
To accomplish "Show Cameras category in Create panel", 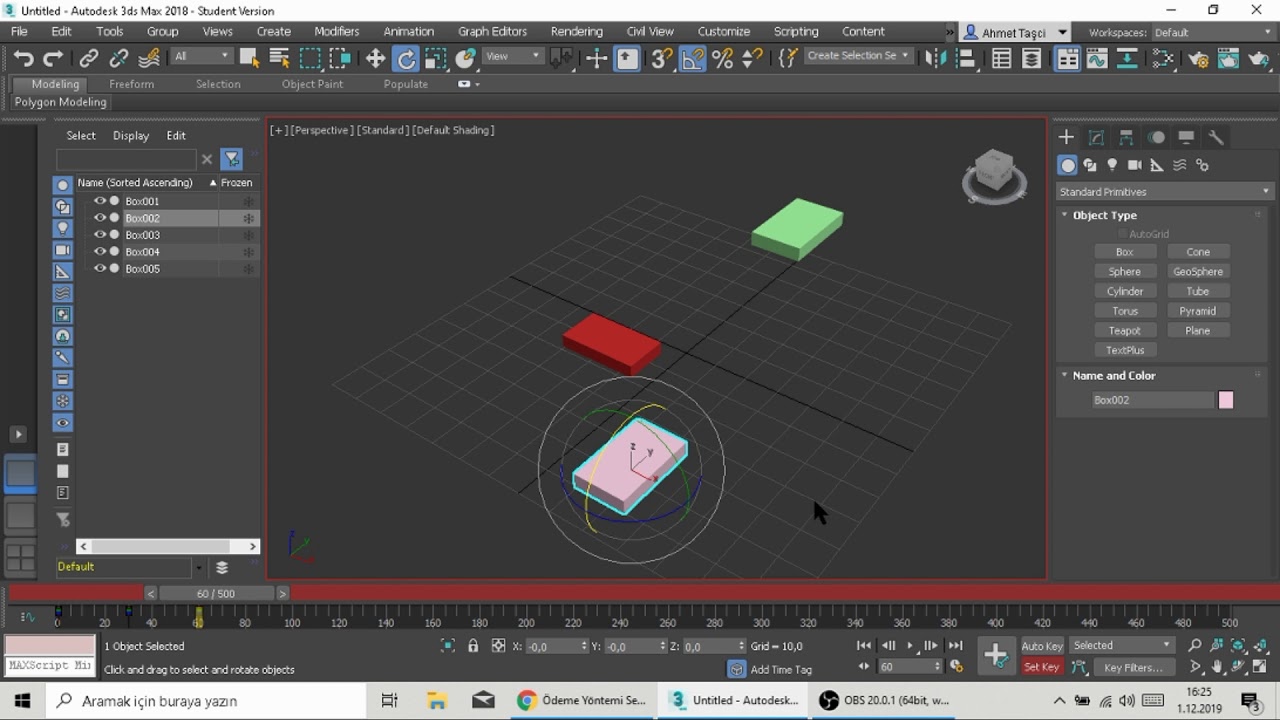I will 1134,165.
